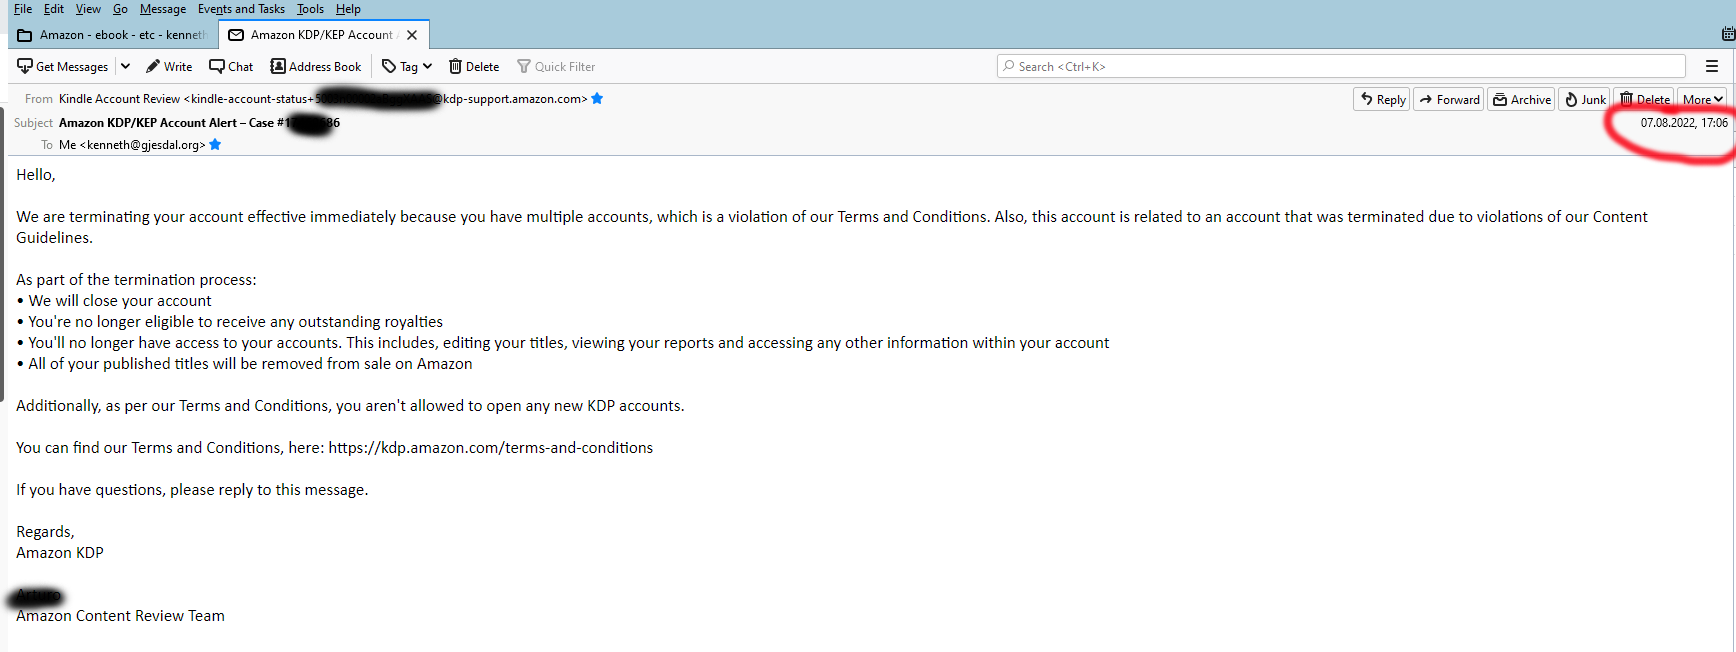Open the KDP terms-and-conditions link
This screenshot has width=1736, height=652.
pos(490,448)
